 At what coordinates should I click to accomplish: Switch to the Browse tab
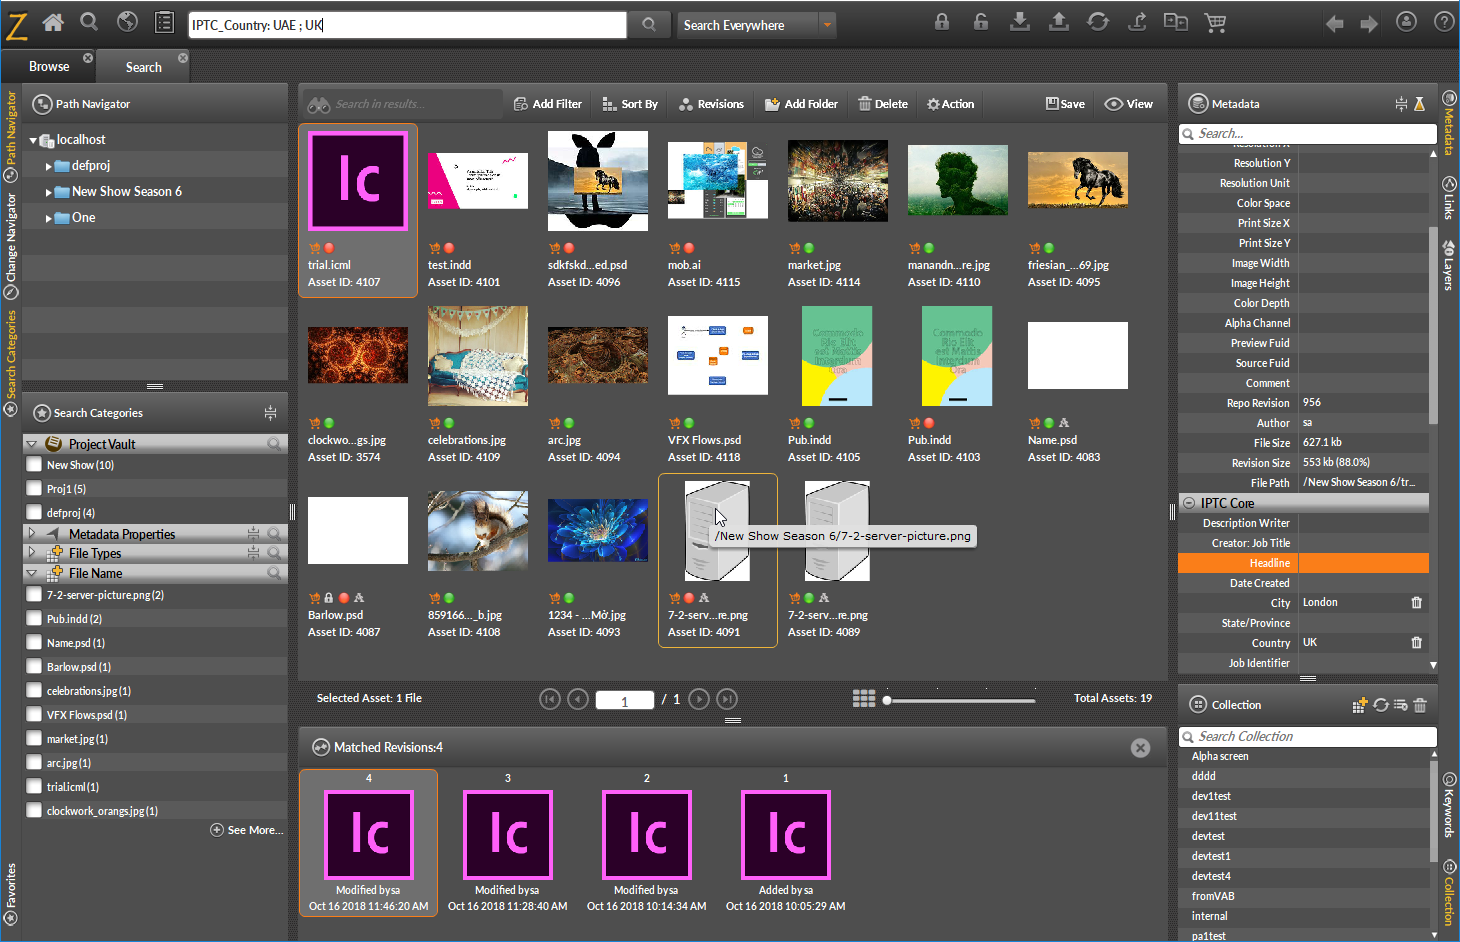coord(49,66)
